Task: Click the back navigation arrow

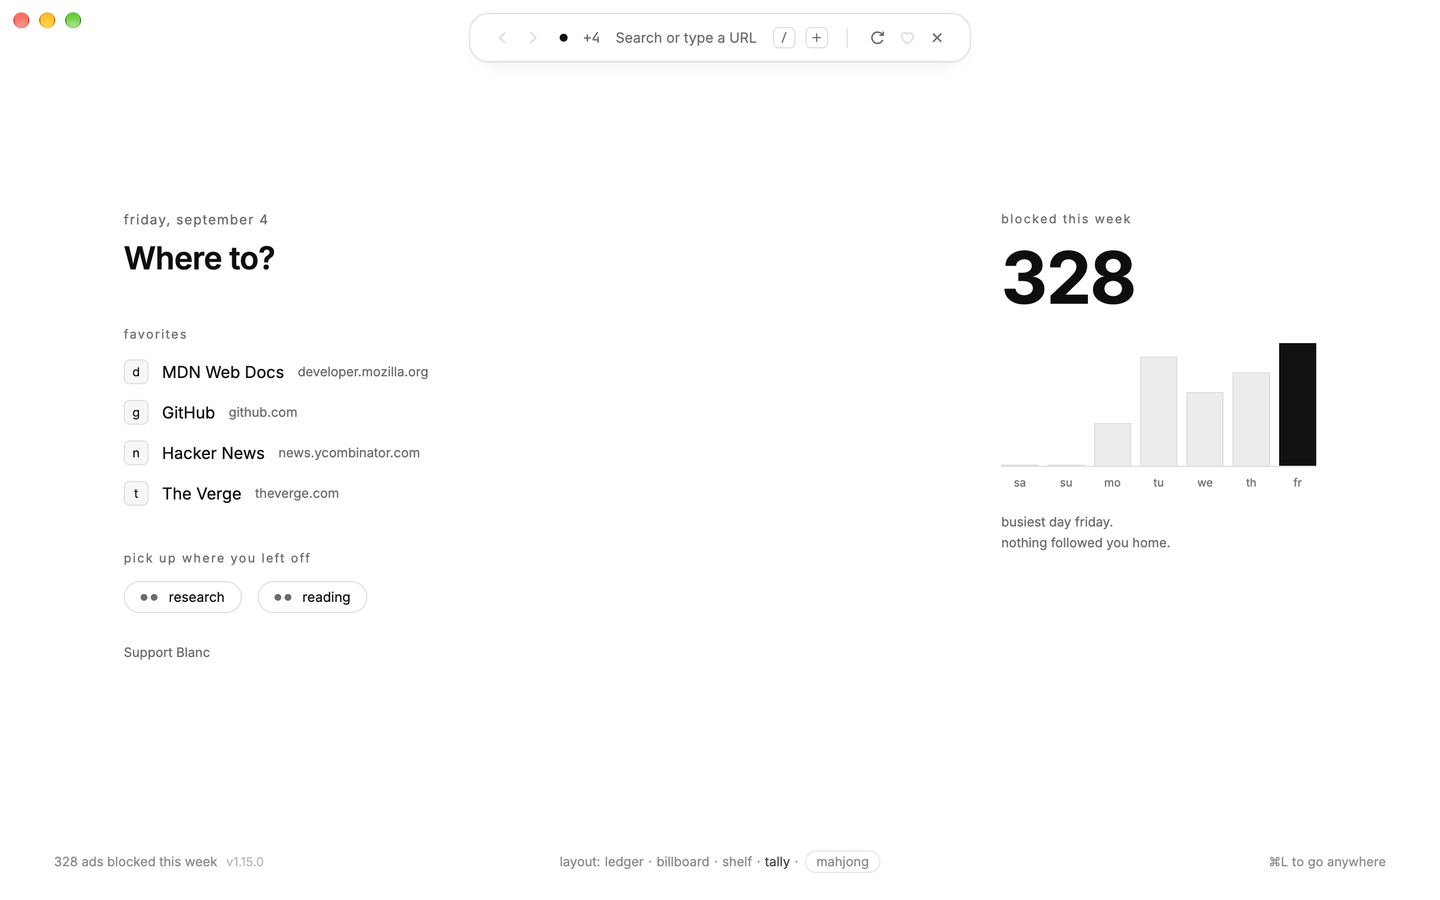Action: [x=502, y=38]
